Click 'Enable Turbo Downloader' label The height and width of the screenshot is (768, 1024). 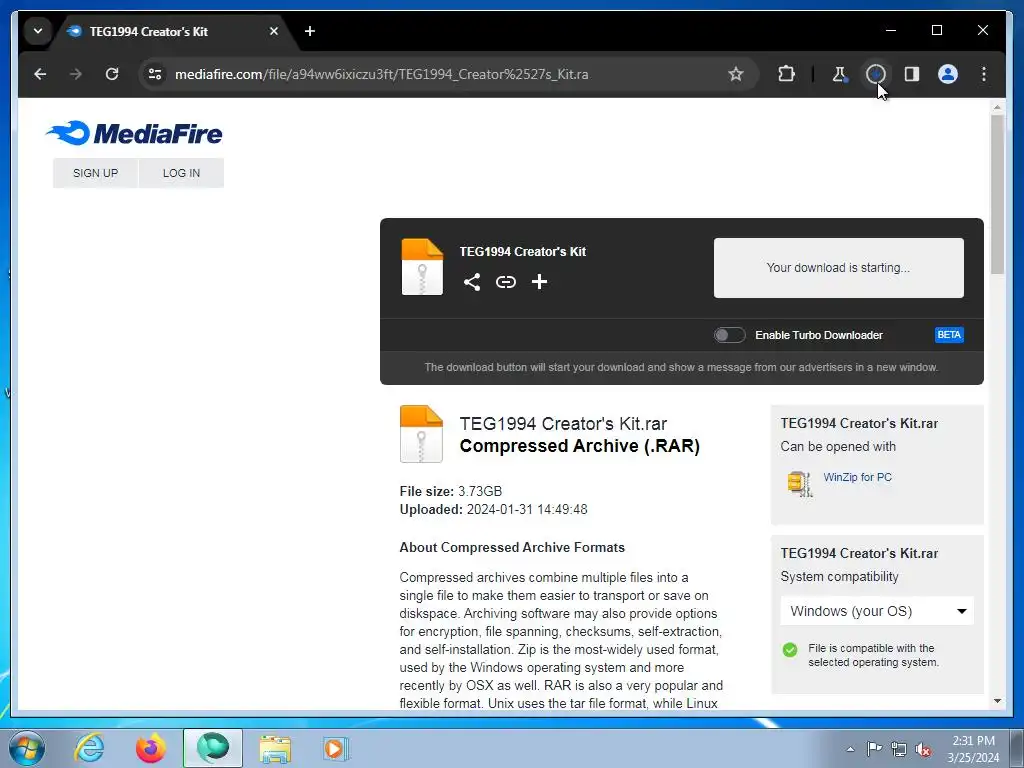click(x=819, y=335)
